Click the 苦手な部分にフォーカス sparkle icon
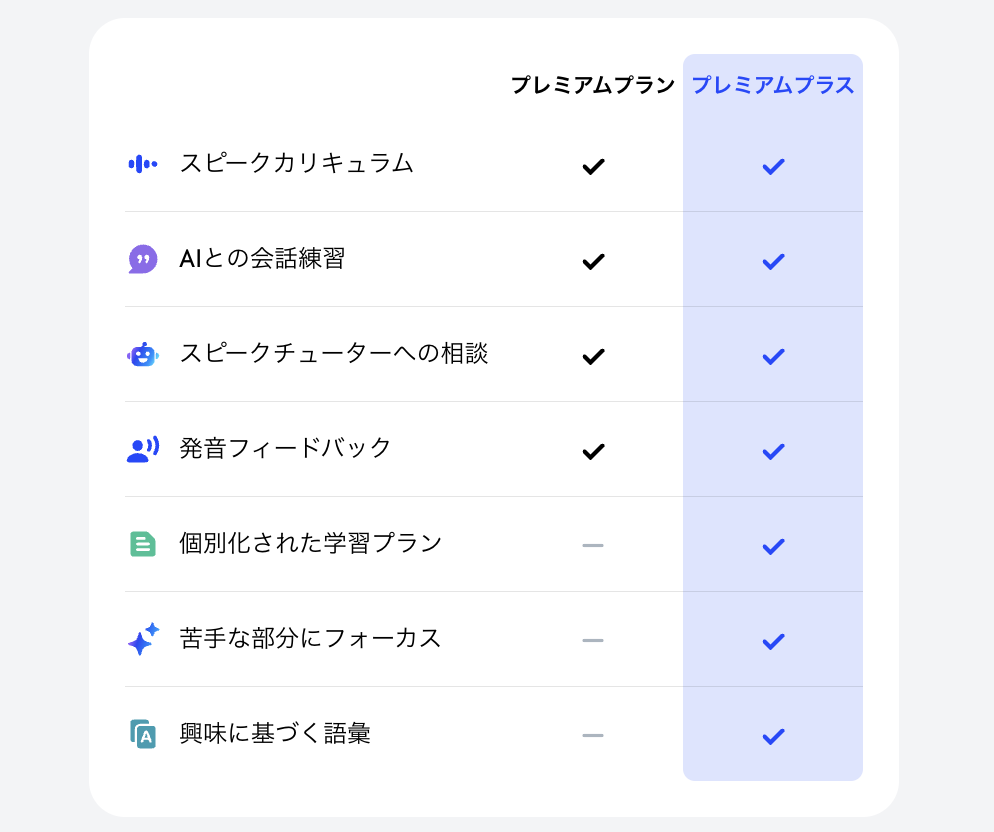Viewport: 994px width, 832px height. (x=143, y=639)
